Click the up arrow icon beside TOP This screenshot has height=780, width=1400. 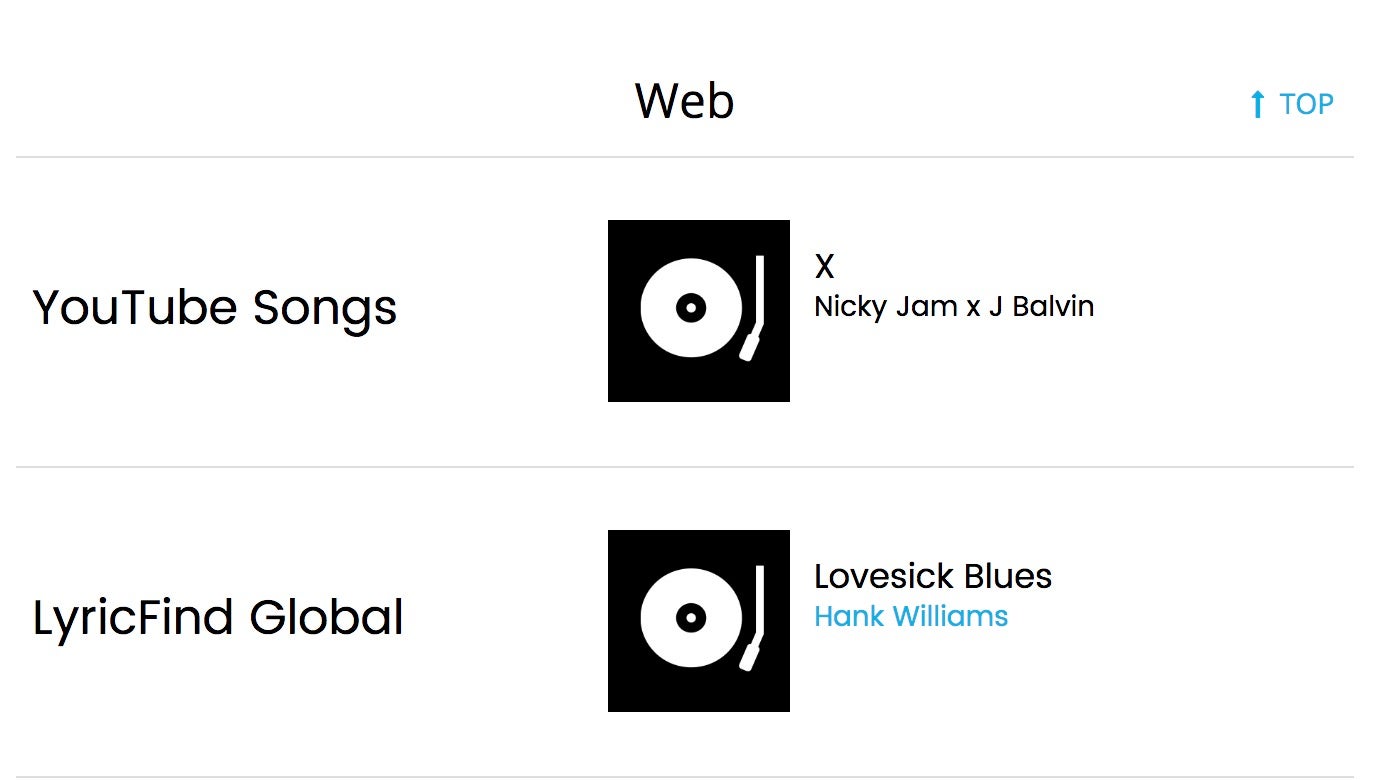pyautogui.click(x=1258, y=104)
